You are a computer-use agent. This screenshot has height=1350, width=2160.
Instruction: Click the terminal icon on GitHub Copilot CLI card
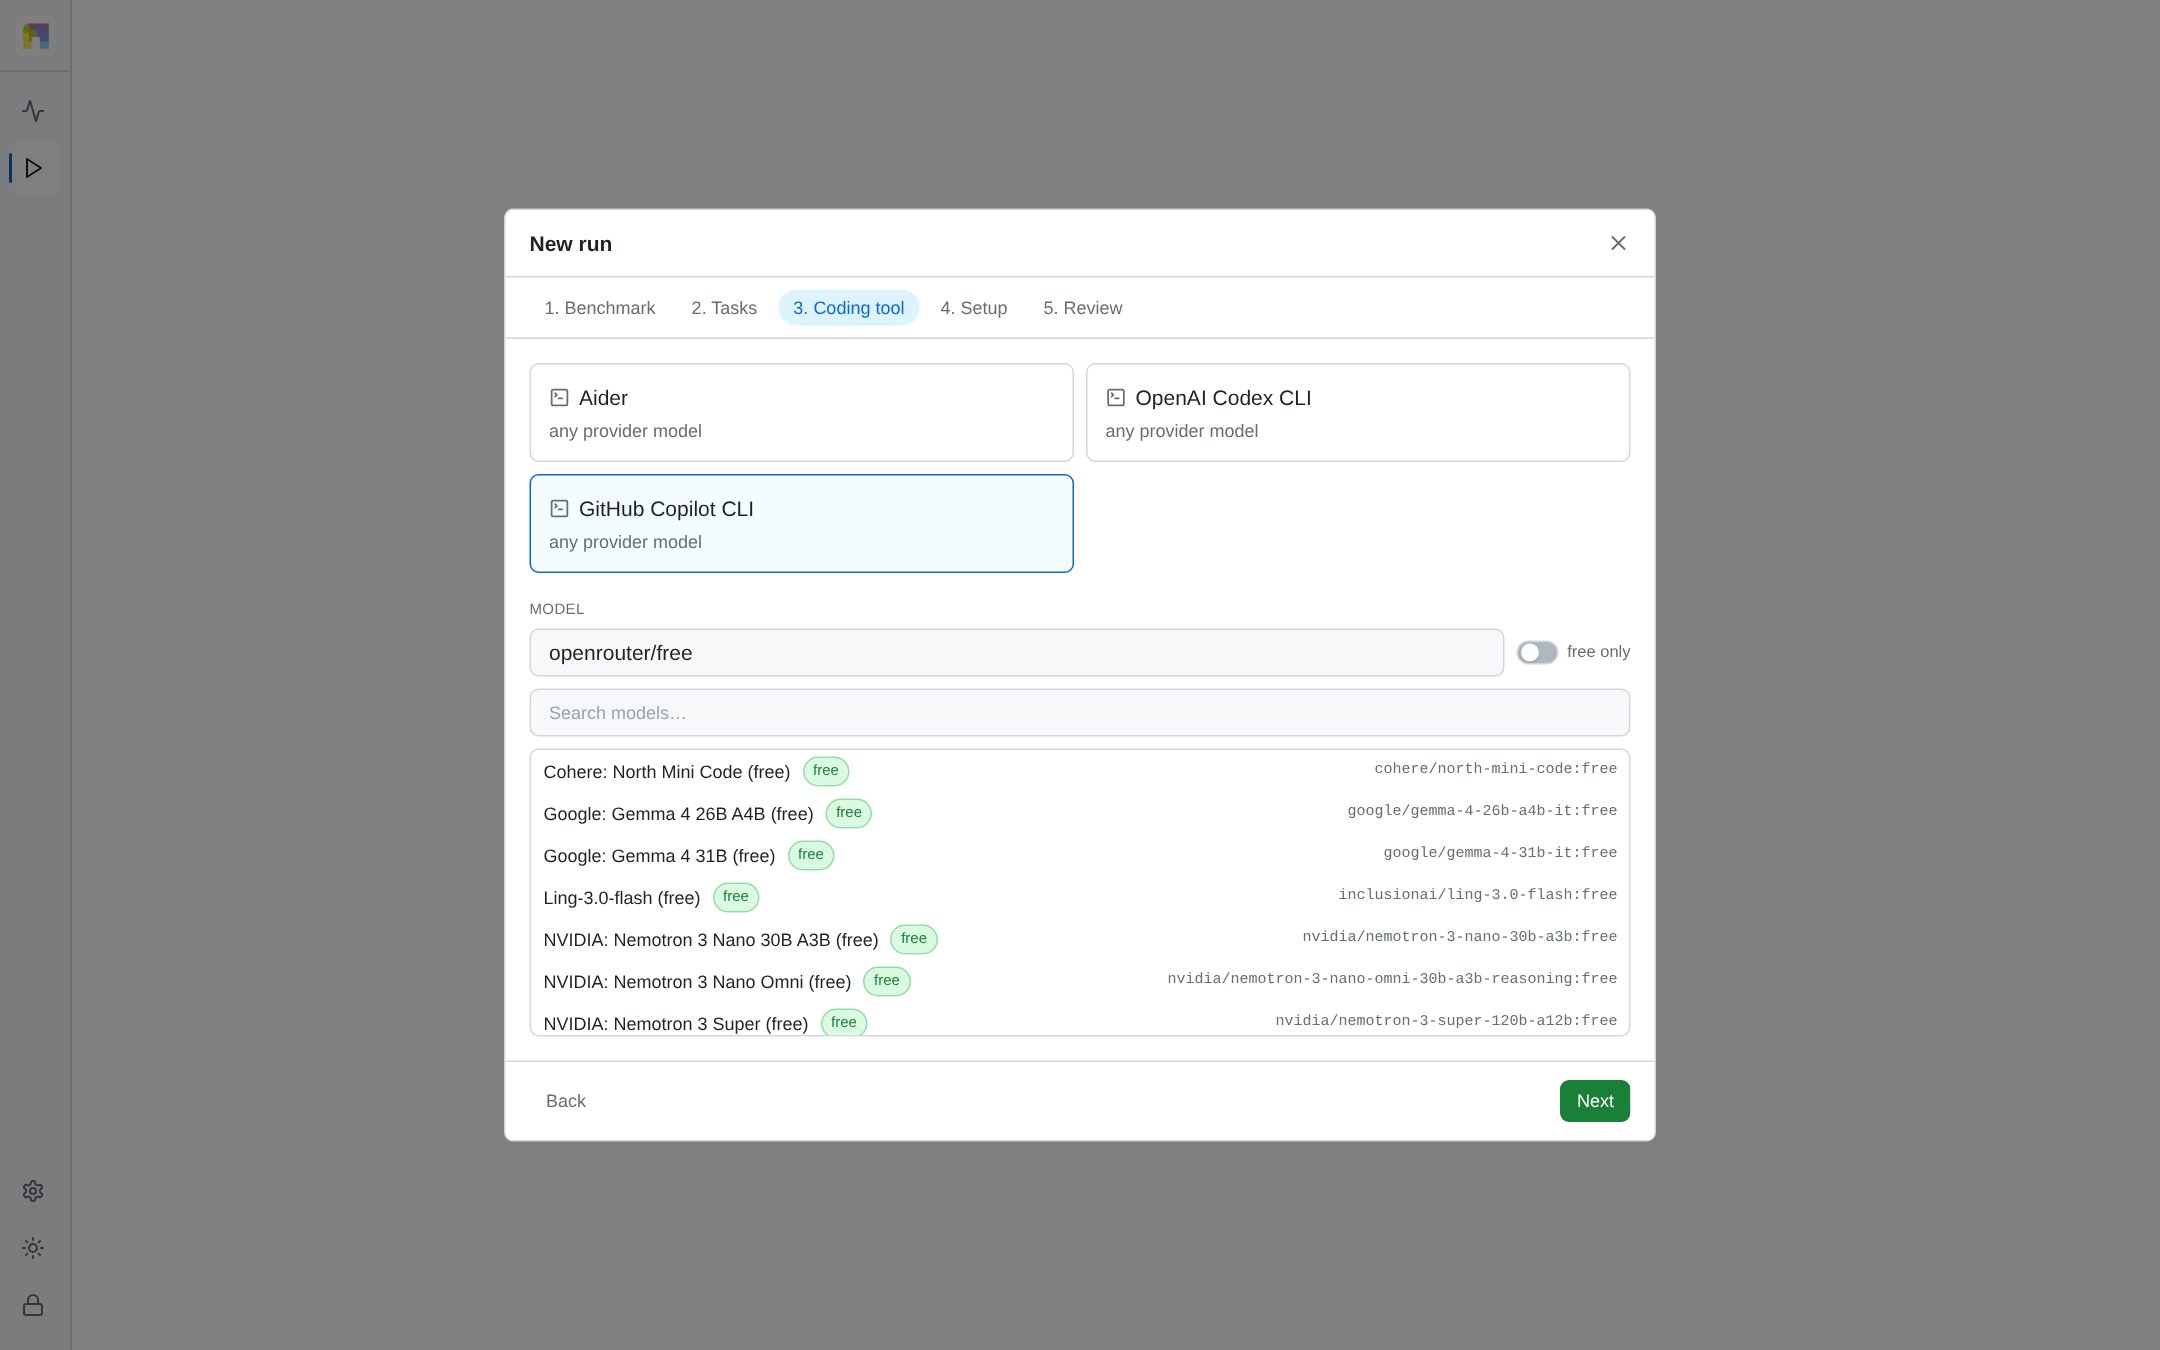tap(559, 509)
